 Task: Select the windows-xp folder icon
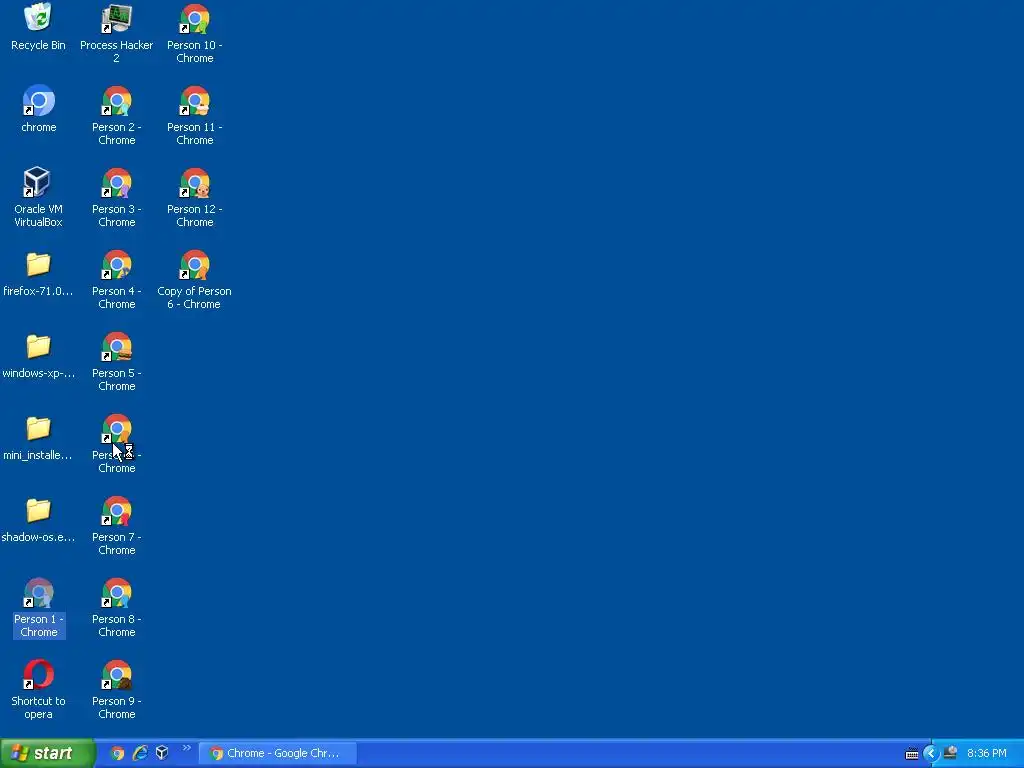(38, 347)
